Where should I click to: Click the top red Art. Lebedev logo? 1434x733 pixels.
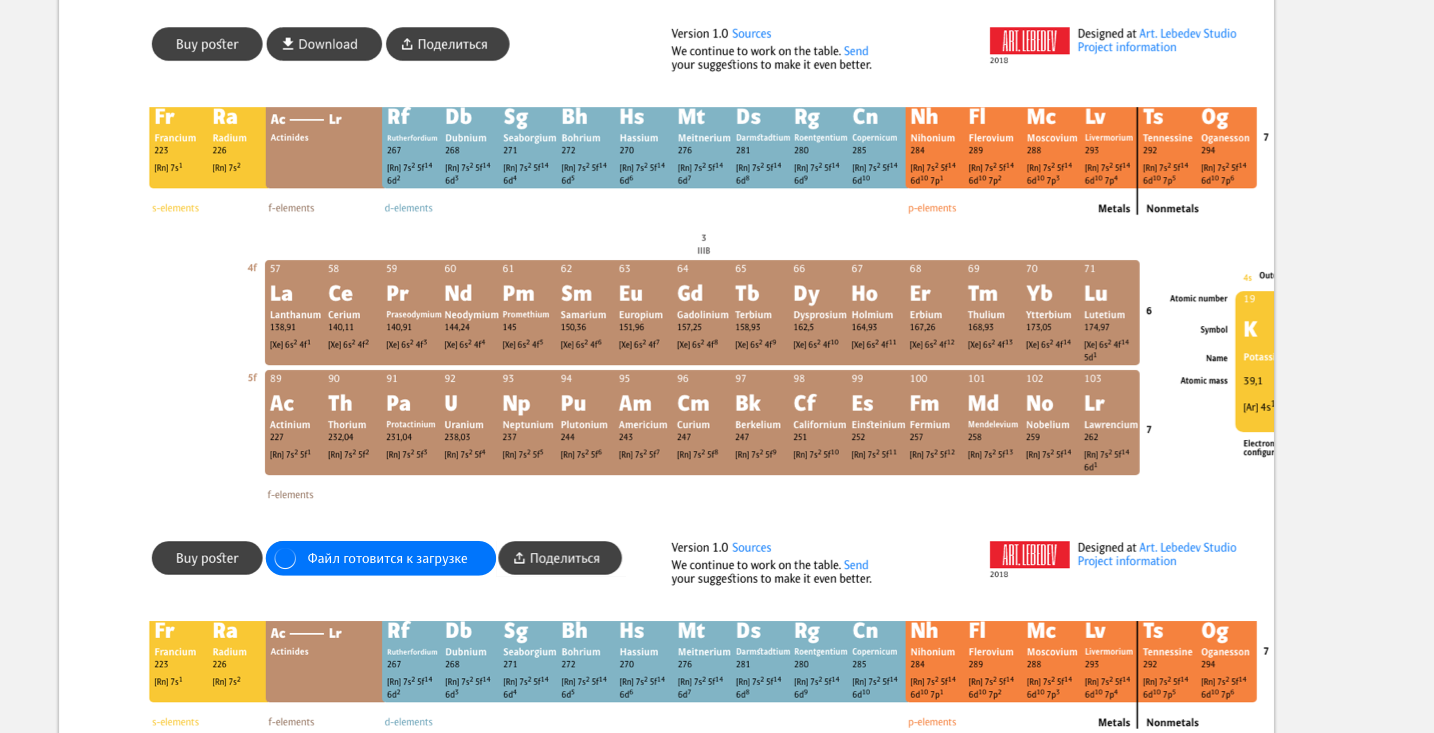click(x=1029, y=41)
